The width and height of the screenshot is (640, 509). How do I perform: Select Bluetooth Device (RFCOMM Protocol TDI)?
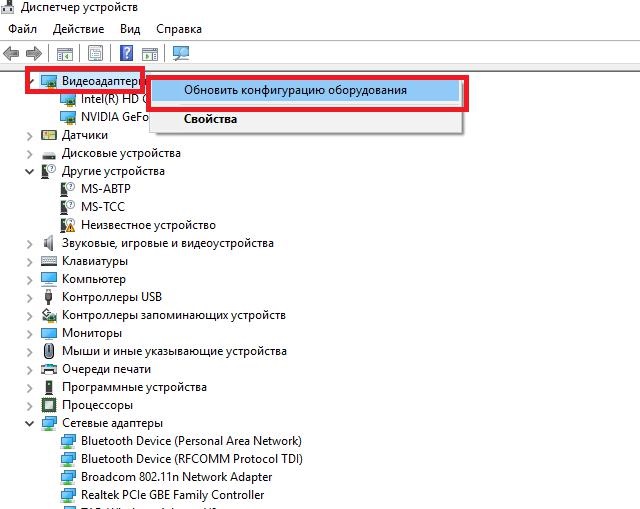point(192,459)
